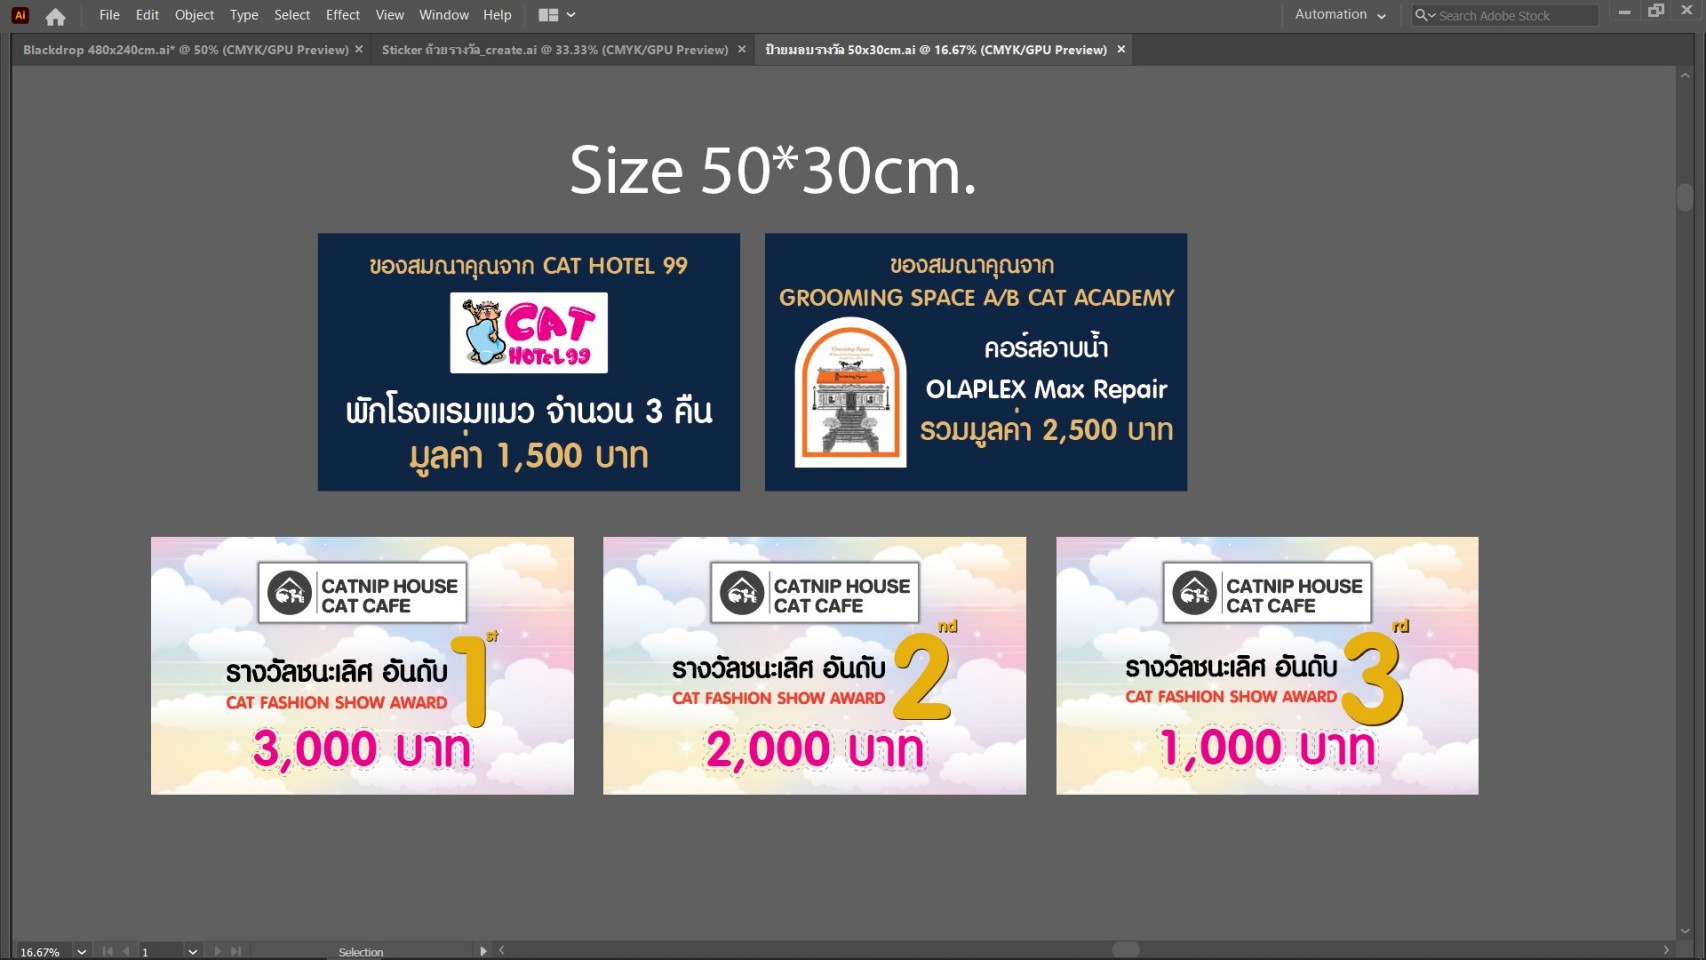The height and width of the screenshot is (960, 1706).
Task: Click the status bar play arrow
Action: [483, 951]
